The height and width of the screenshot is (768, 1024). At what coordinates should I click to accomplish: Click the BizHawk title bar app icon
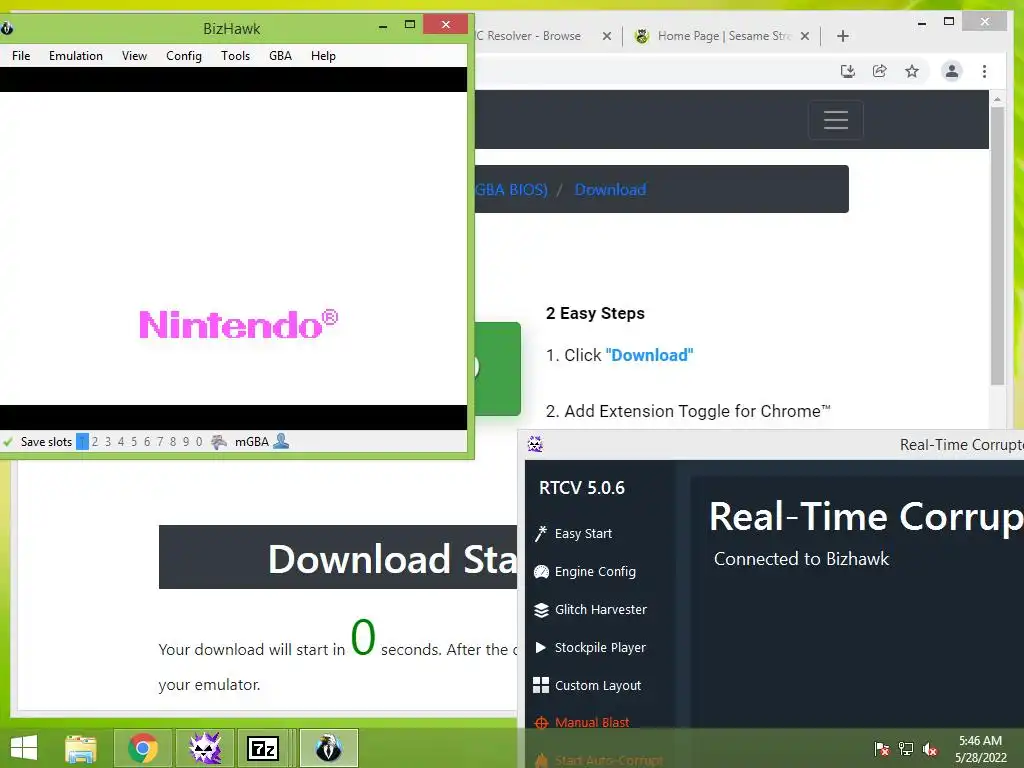[7, 28]
